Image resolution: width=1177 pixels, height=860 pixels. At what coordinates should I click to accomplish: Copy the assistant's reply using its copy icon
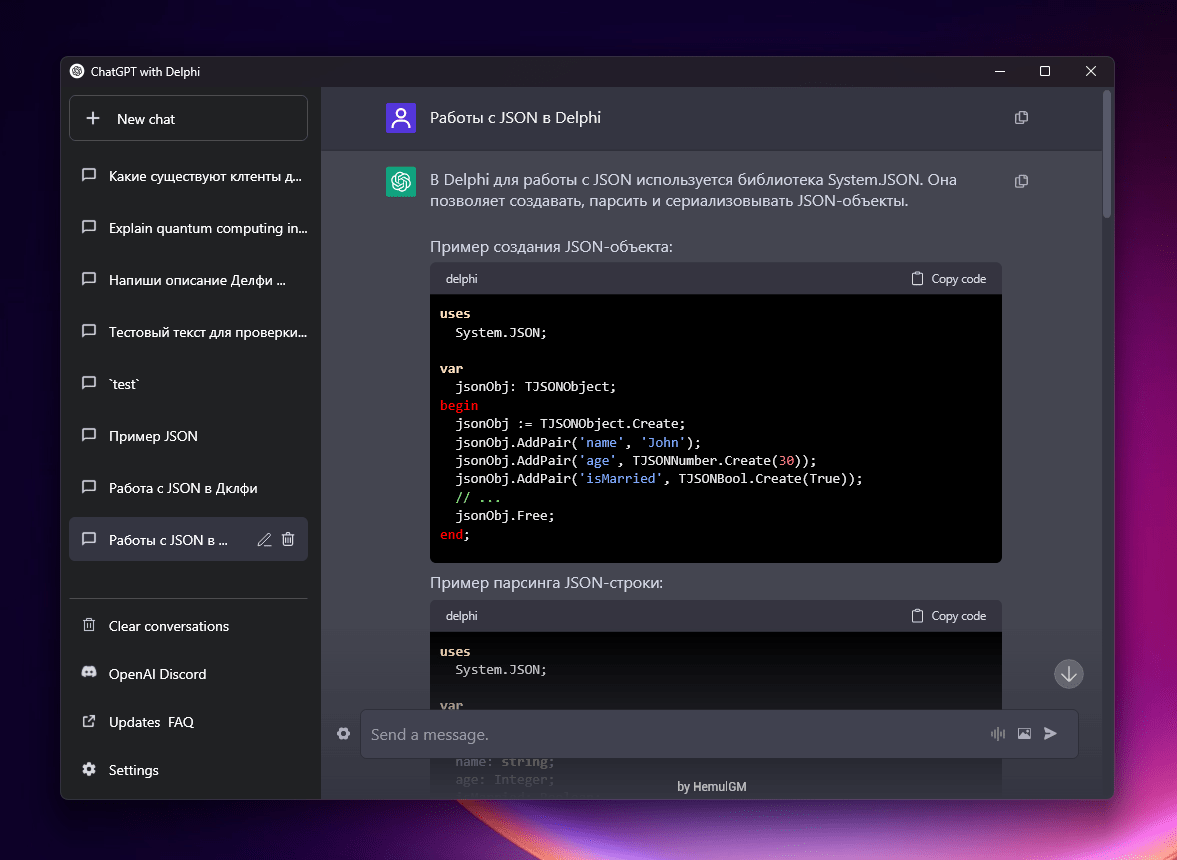pyautogui.click(x=1021, y=181)
